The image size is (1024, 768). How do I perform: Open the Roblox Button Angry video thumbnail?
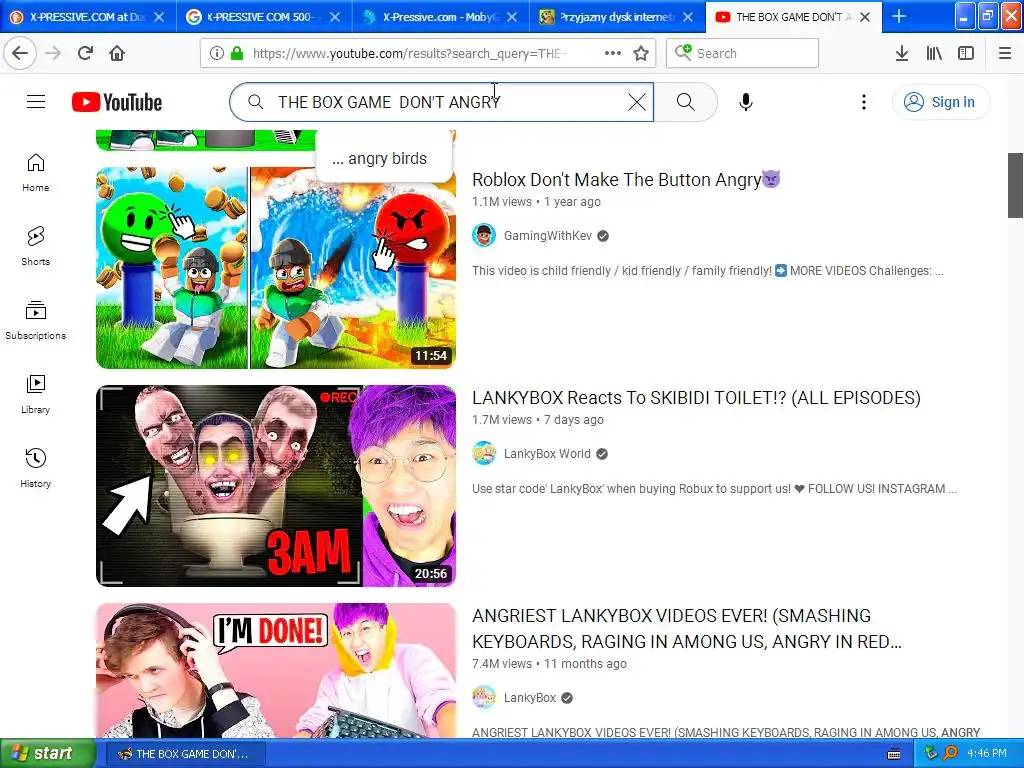276,268
